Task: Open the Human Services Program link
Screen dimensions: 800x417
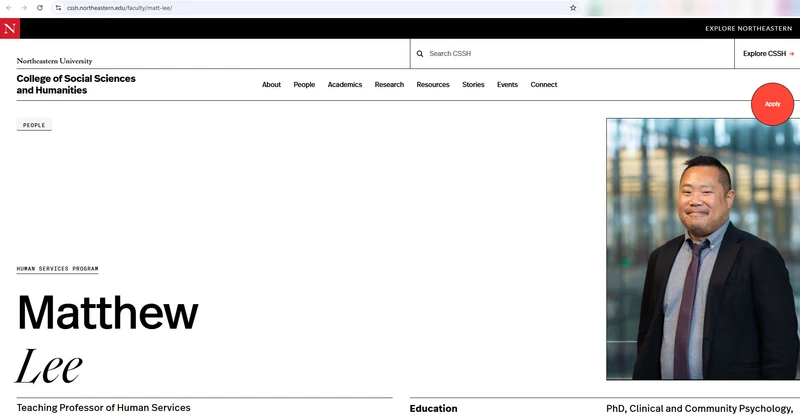Action: pos(58,268)
